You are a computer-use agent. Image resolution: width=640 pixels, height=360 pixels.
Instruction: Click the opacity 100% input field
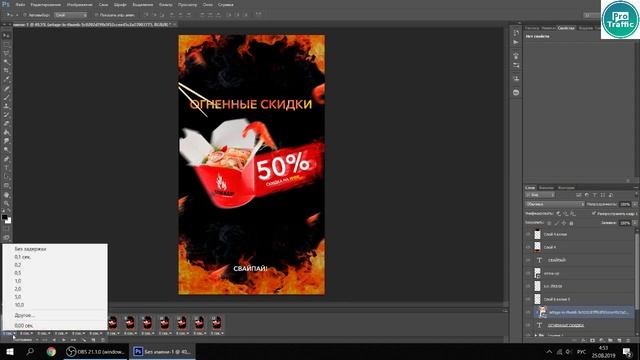(x=625, y=204)
